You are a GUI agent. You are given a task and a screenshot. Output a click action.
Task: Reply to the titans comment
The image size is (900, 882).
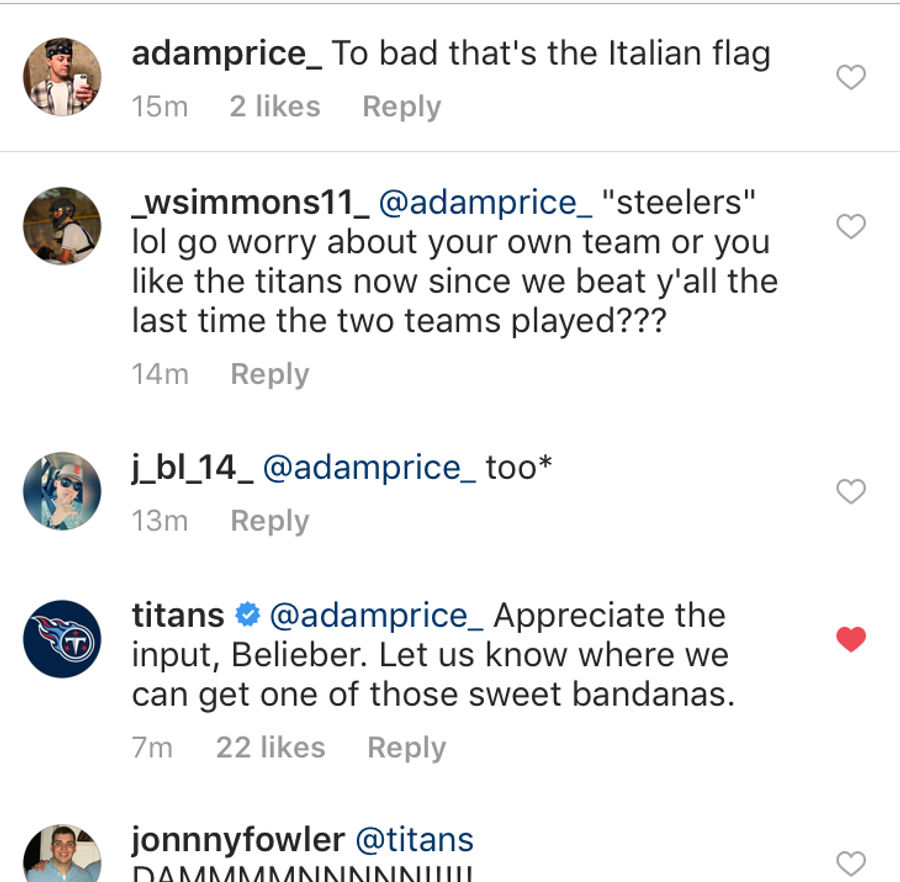[406, 748]
